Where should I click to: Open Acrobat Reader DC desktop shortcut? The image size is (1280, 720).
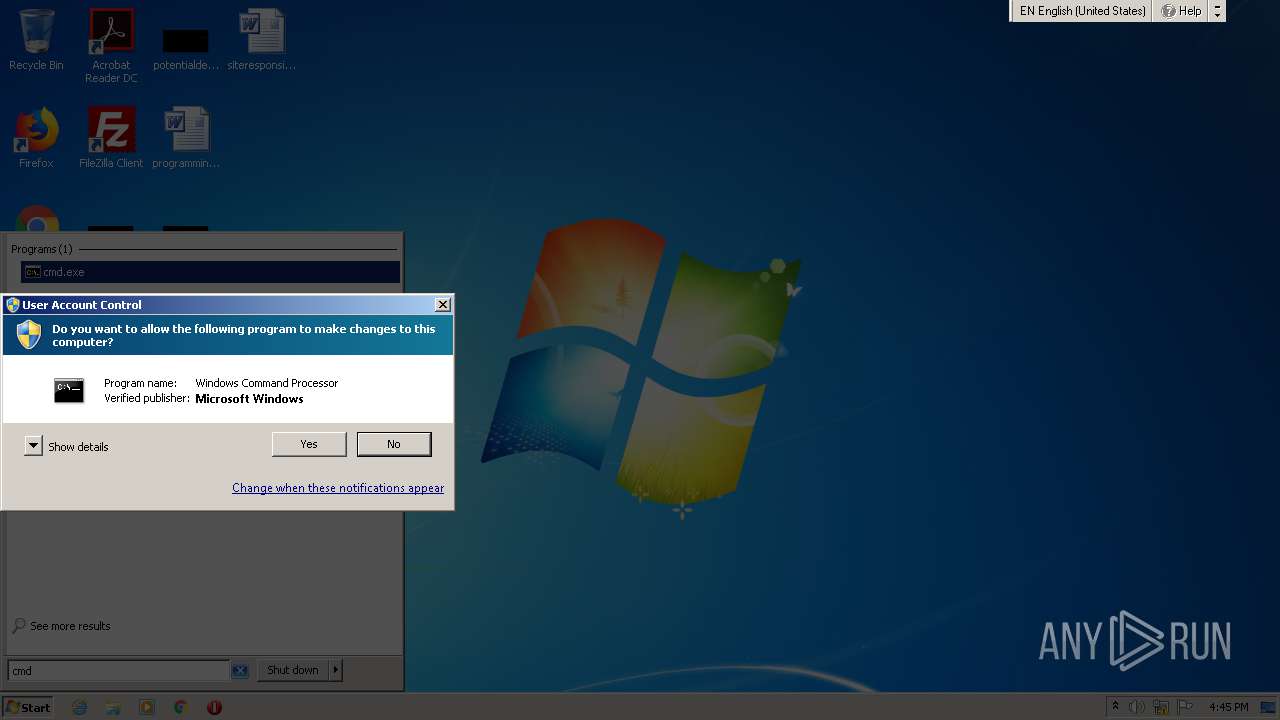[x=111, y=46]
